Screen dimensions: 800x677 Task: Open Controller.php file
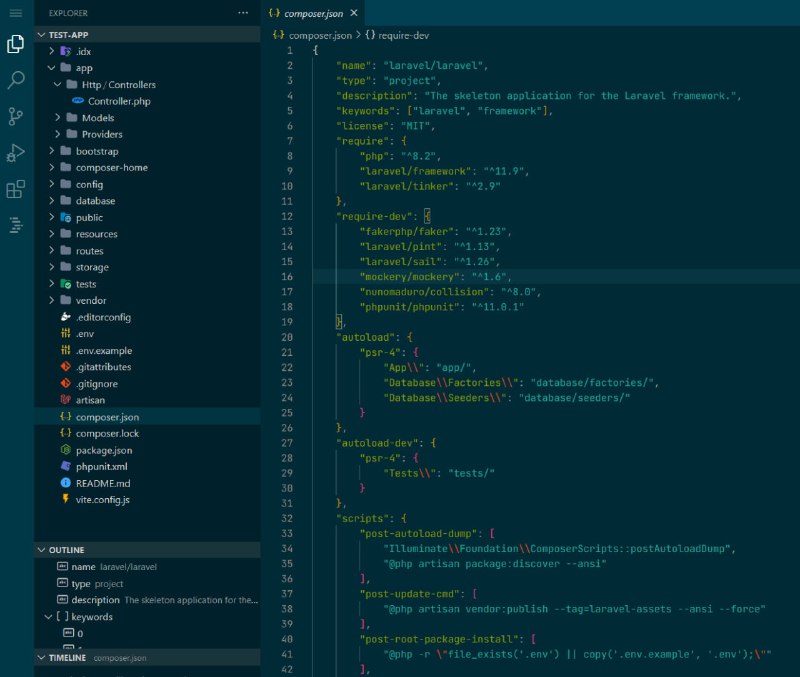point(147,101)
